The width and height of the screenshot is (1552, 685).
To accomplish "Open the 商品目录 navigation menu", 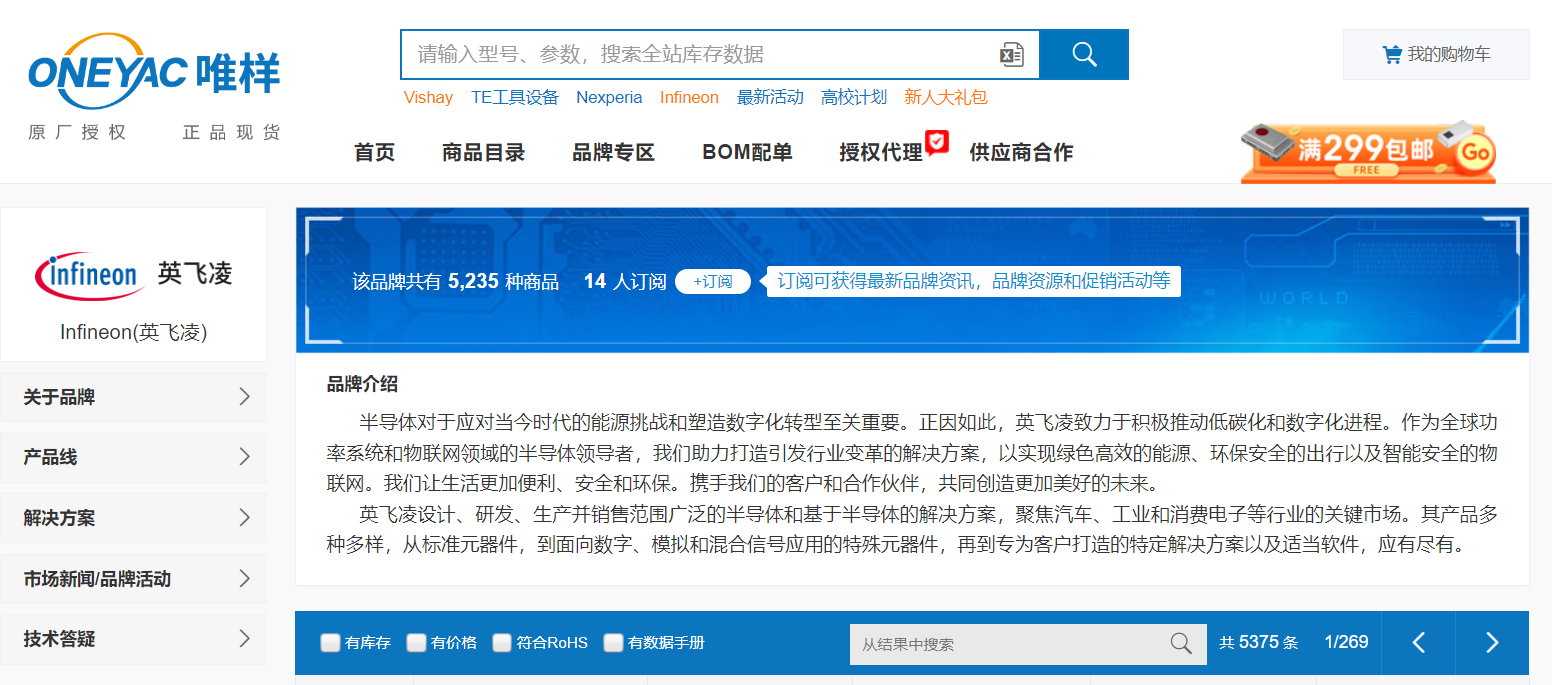I will pyautogui.click(x=483, y=152).
